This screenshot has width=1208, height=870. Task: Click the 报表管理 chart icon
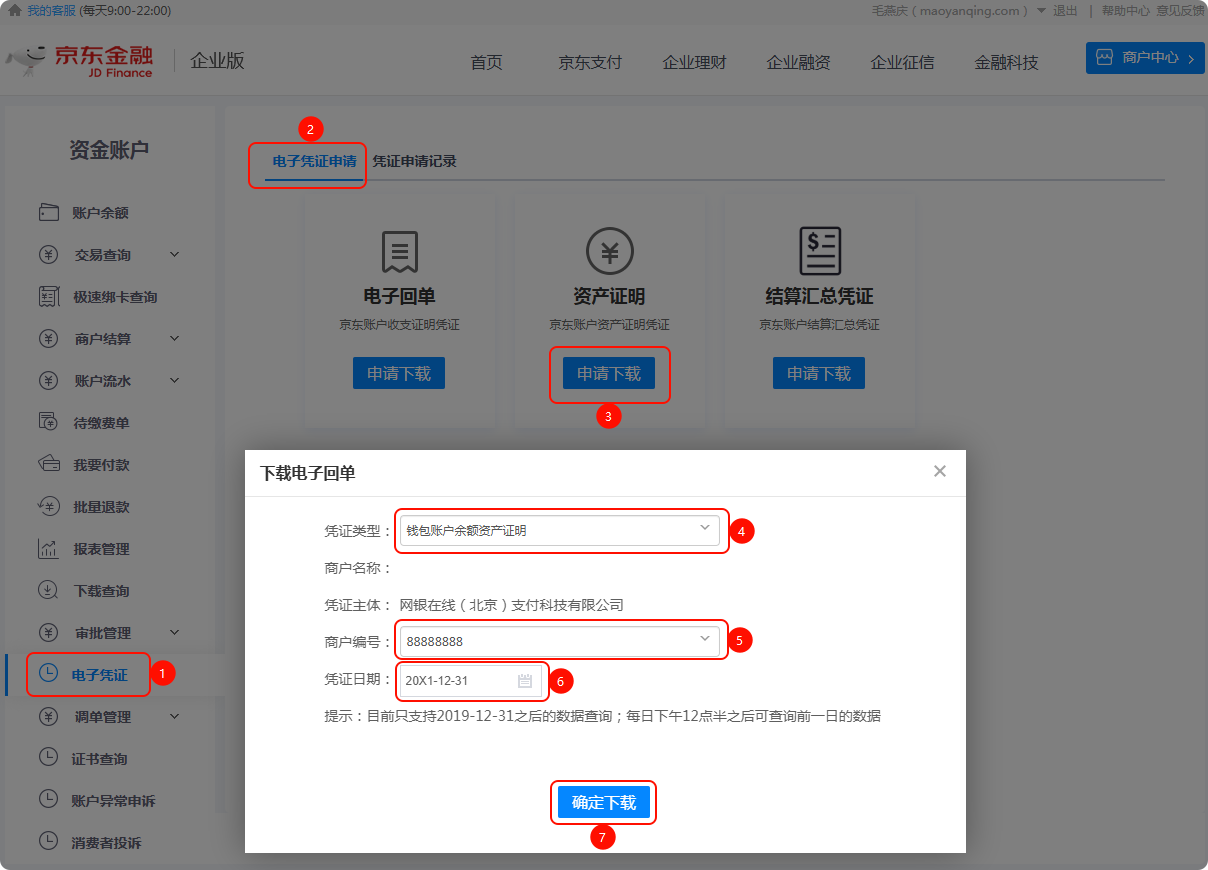[x=48, y=549]
